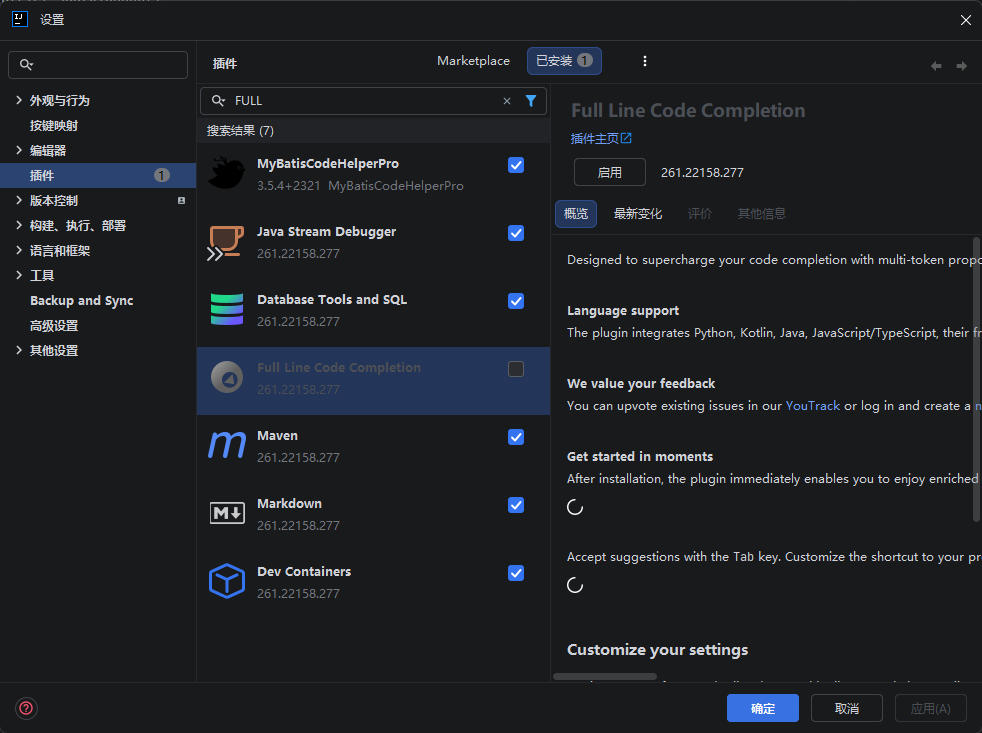Expand the 版本控制 settings group

(19, 200)
